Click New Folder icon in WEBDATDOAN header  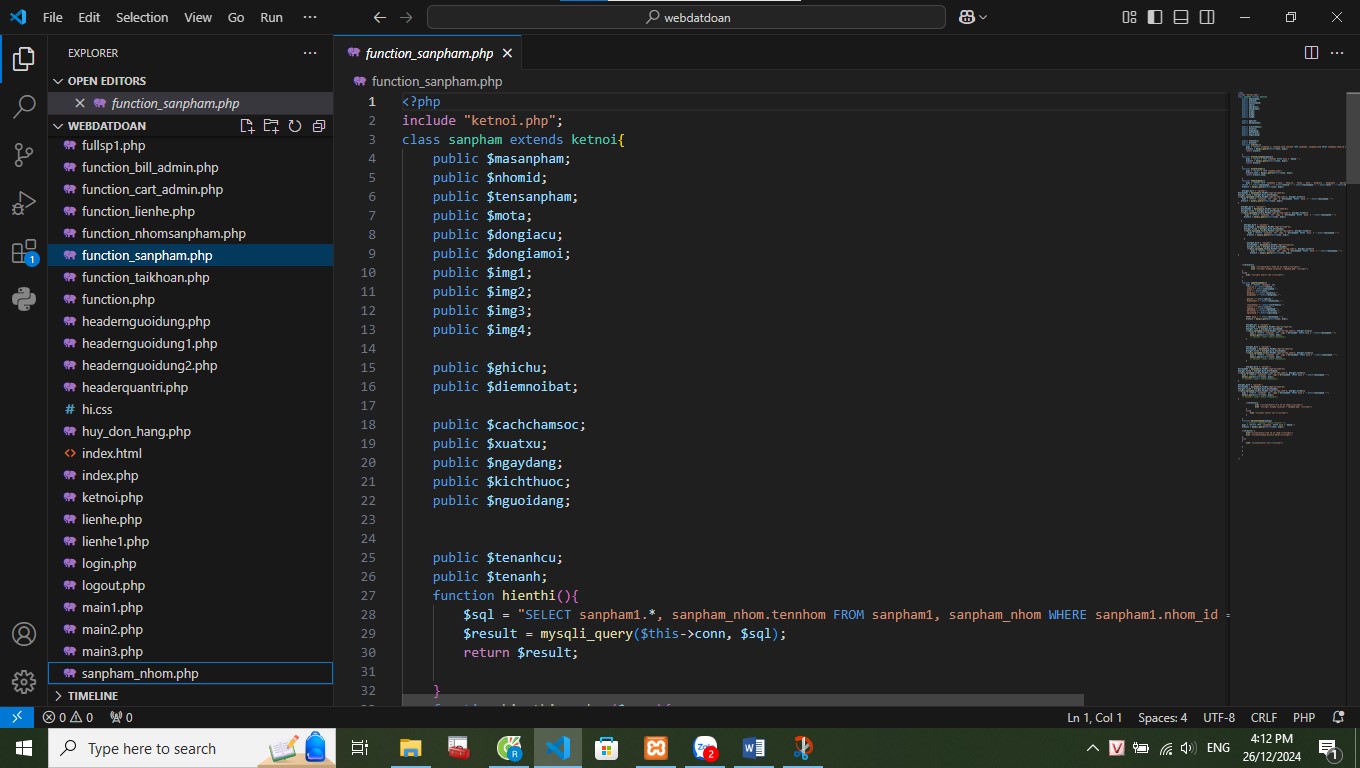(x=271, y=126)
